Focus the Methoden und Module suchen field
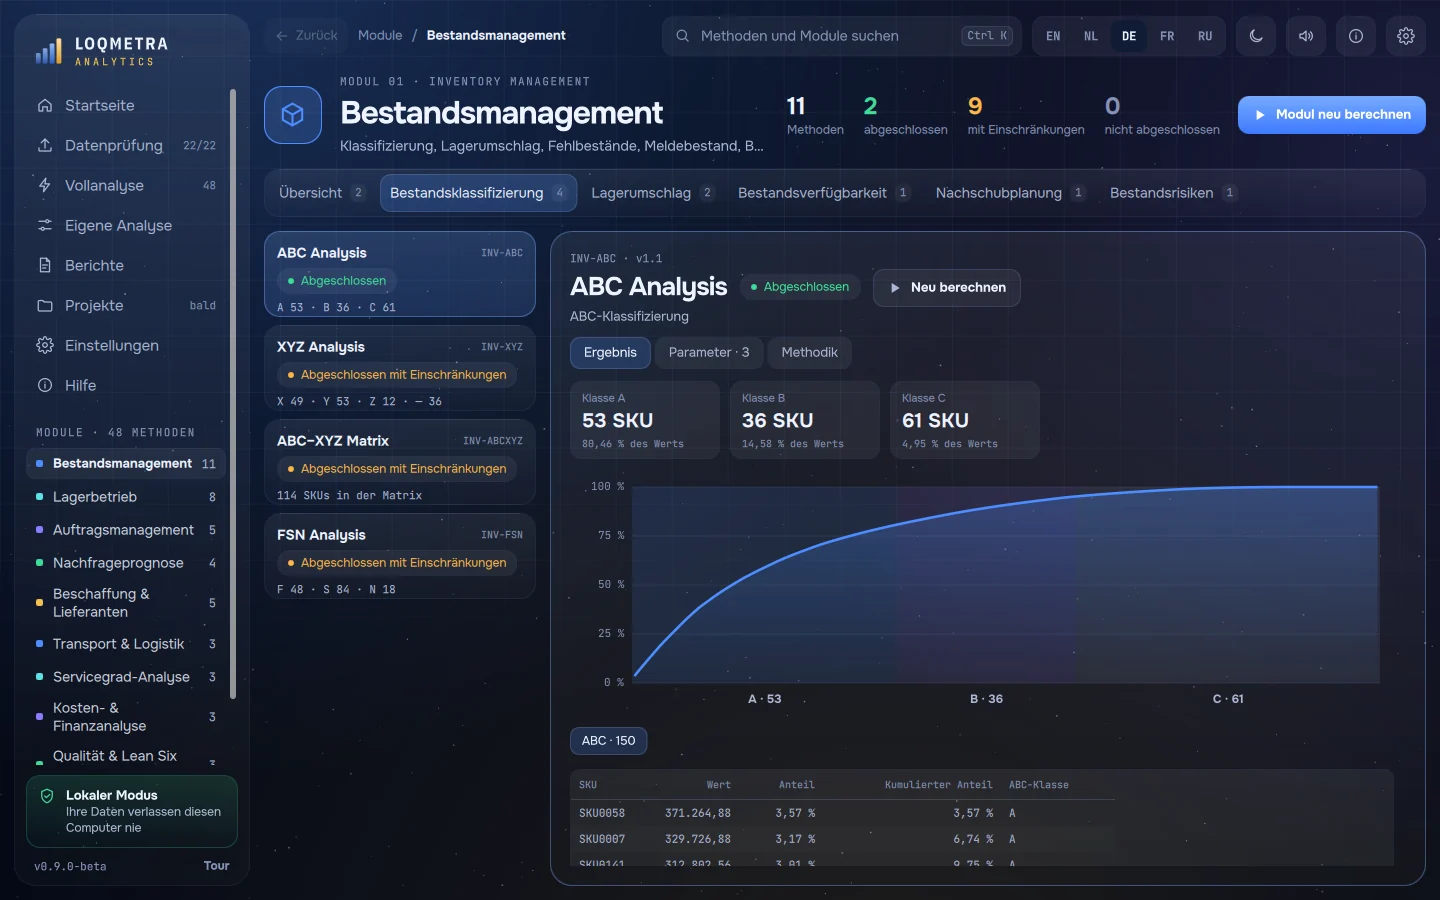Image resolution: width=1440 pixels, height=900 pixels. click(x=842, y=36)
